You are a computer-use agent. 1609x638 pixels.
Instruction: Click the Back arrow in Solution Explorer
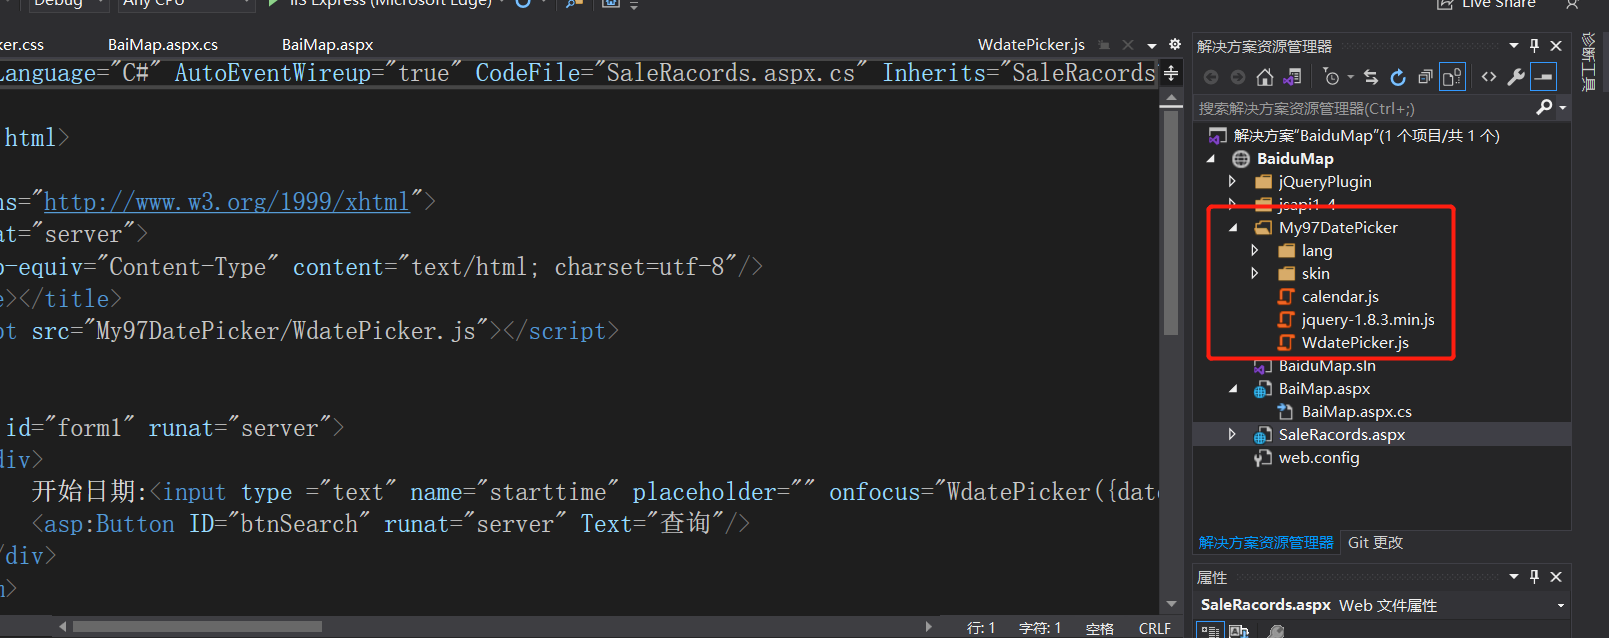point(1211,77)
